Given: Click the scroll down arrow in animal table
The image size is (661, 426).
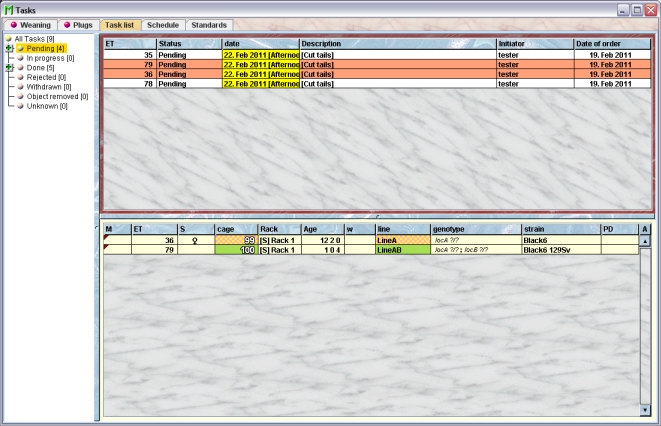Looking at the screenshot, I should pyautogui.click(x=645, y=409).
